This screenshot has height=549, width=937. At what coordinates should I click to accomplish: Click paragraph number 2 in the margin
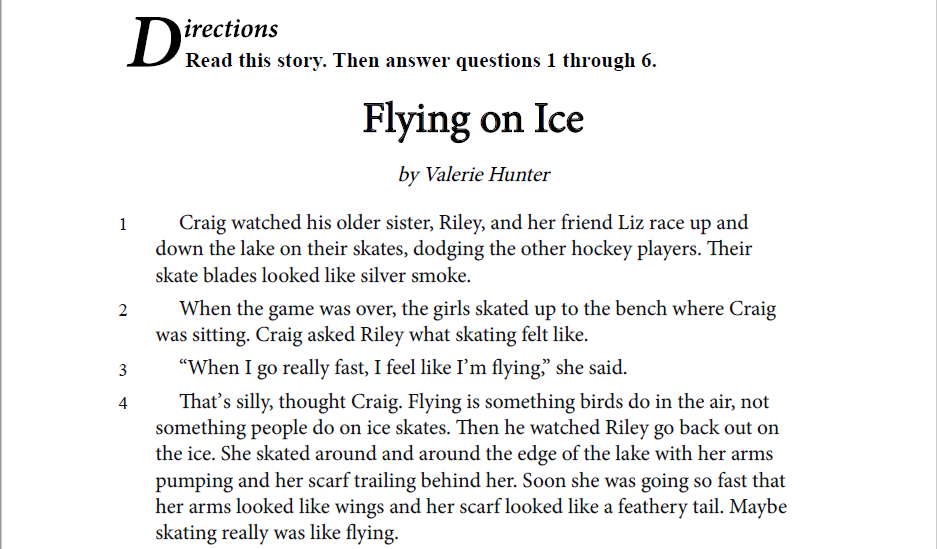tap(123, 311)
